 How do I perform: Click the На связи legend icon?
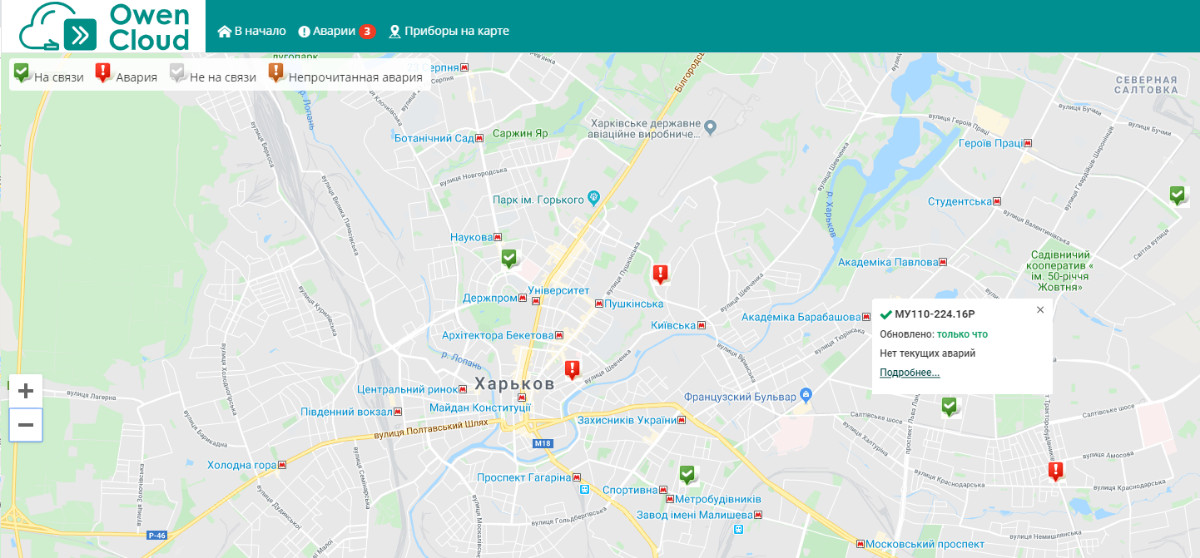click(22, 72)
